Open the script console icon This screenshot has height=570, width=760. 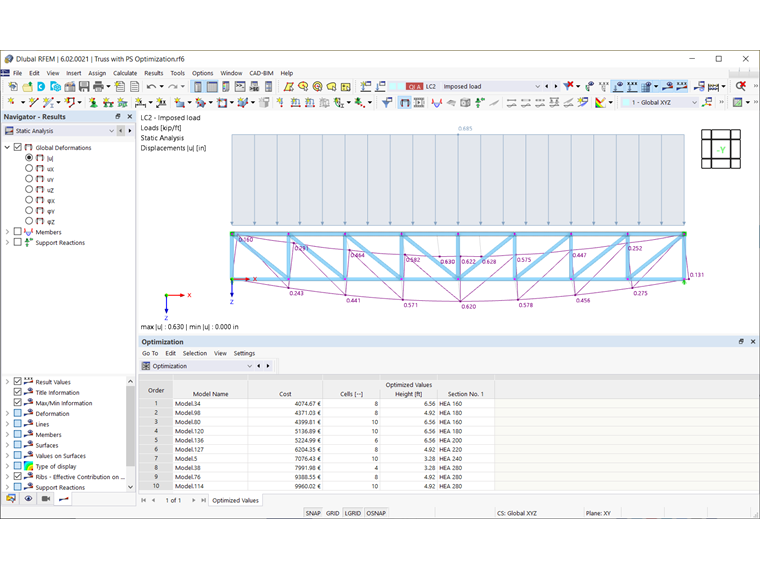point(240,86)
